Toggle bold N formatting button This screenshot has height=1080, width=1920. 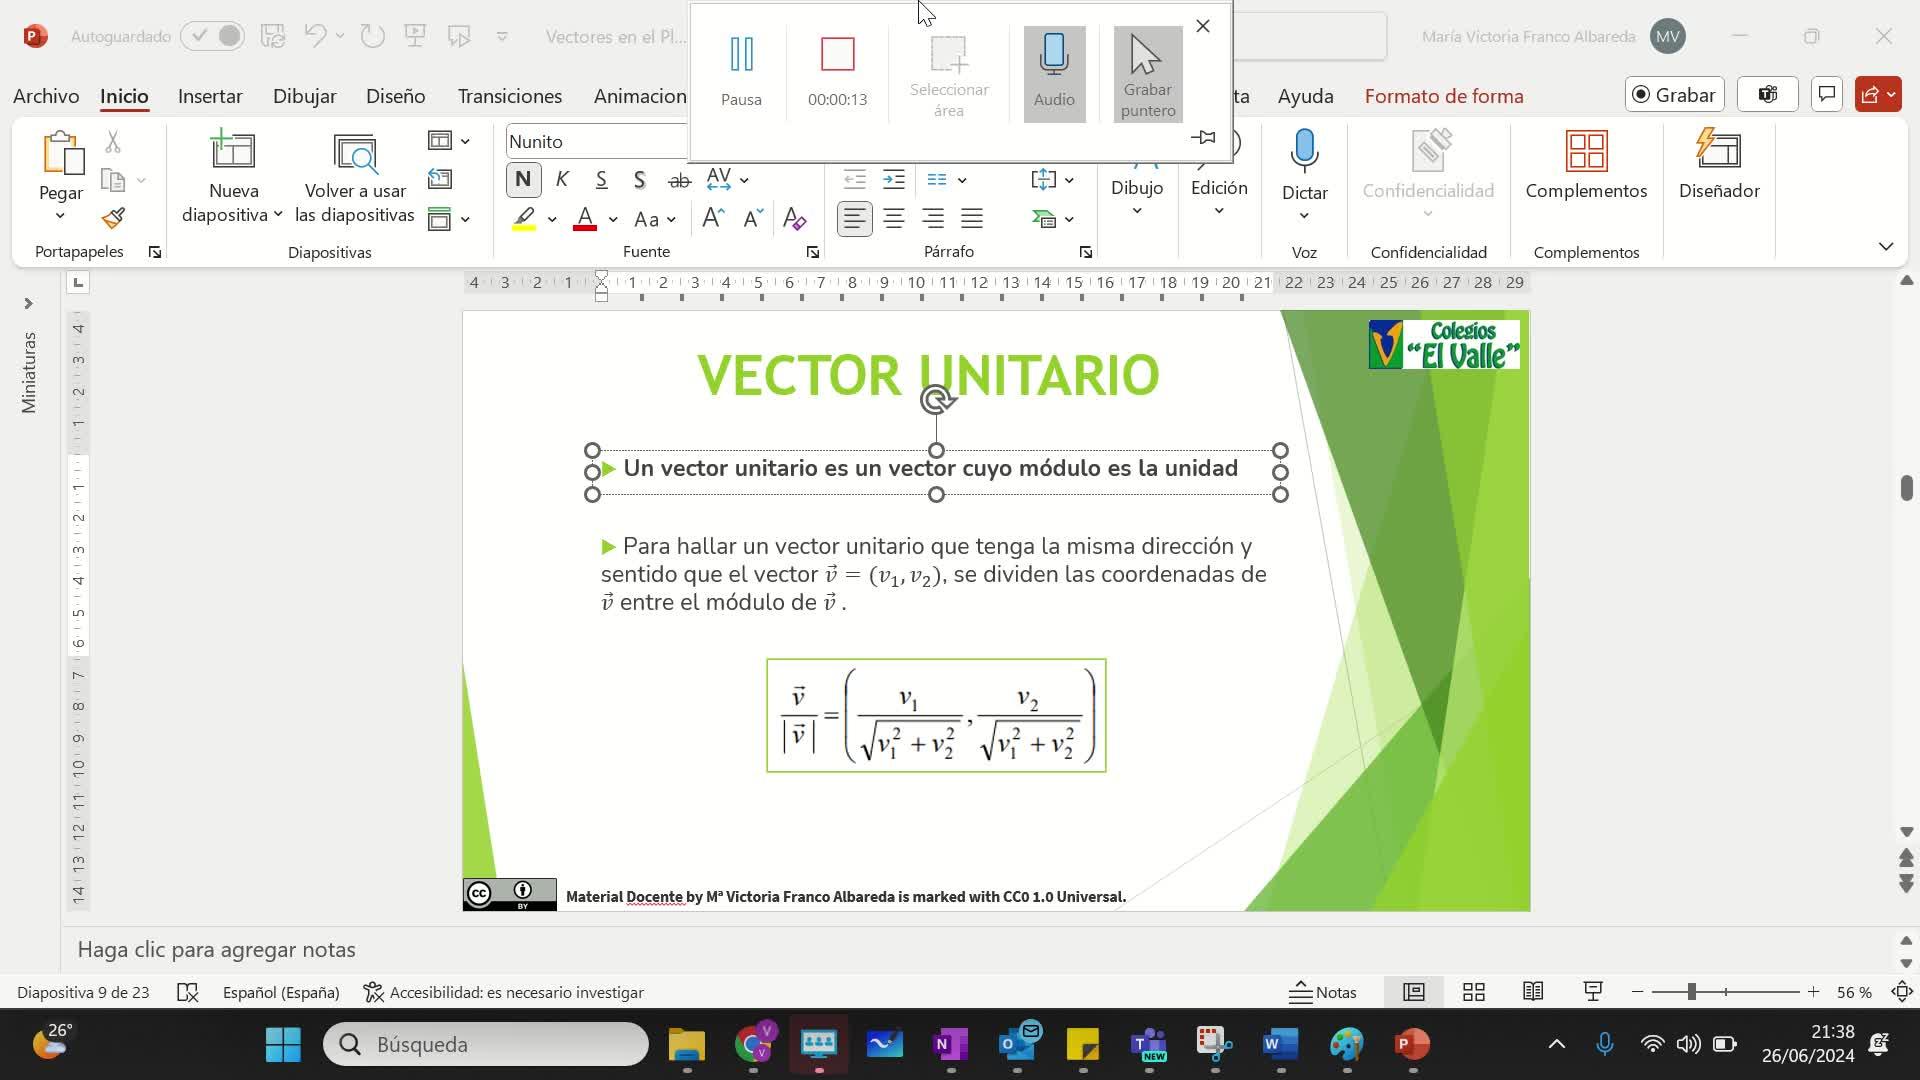pos(522,180)
